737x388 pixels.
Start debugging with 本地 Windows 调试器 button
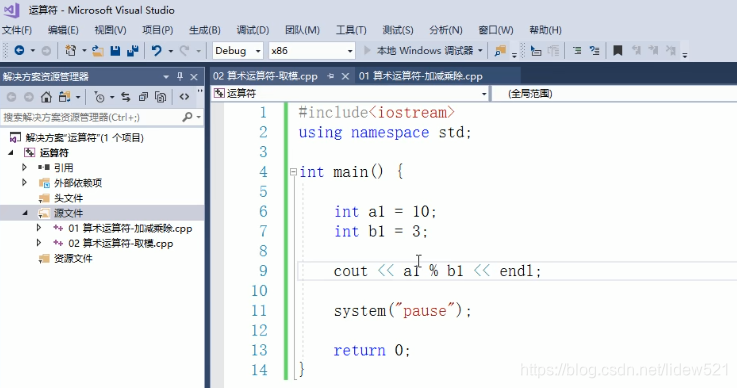pos(419,50)
